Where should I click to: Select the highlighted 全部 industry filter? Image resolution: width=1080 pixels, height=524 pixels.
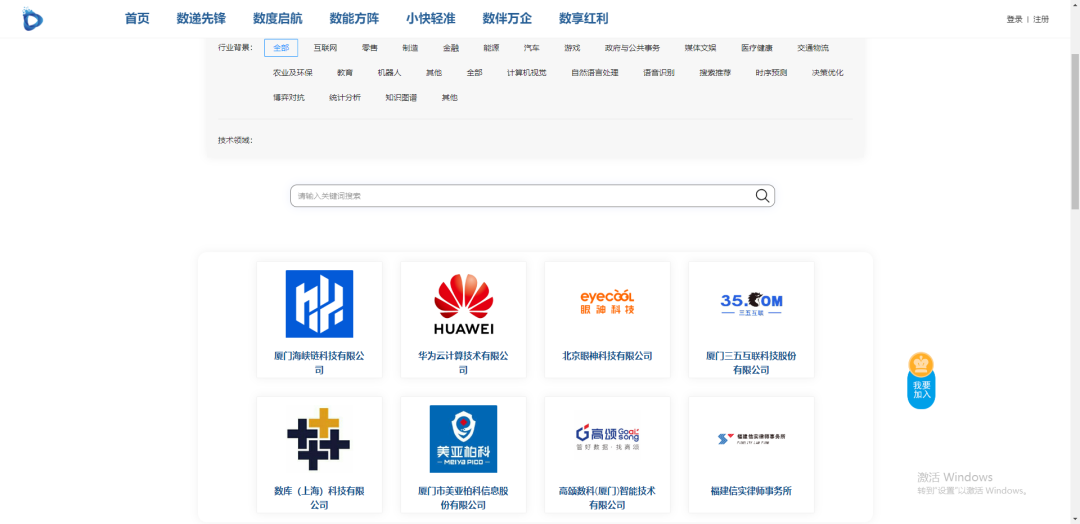(281, 48)
